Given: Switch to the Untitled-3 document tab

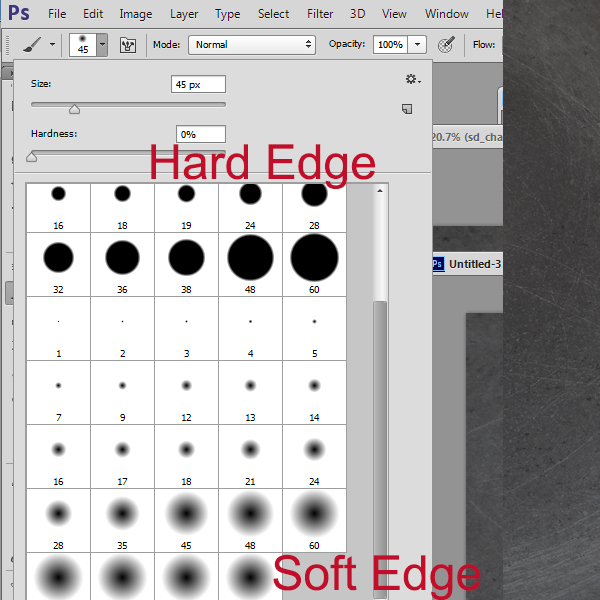Looking at the screenshot, I should [x=468, y=264].
